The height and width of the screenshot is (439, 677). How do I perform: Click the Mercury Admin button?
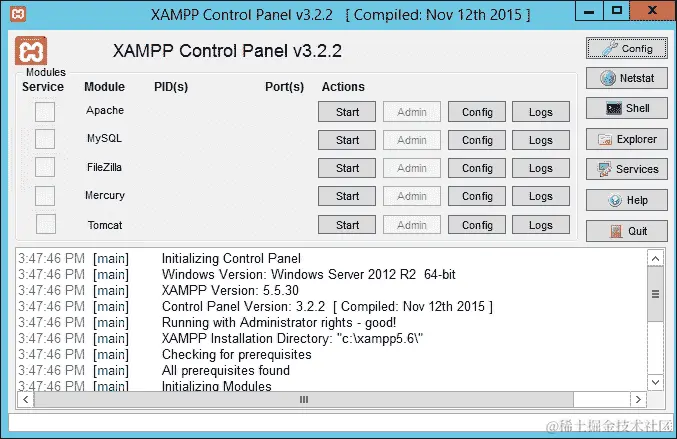tap(412, 196)
